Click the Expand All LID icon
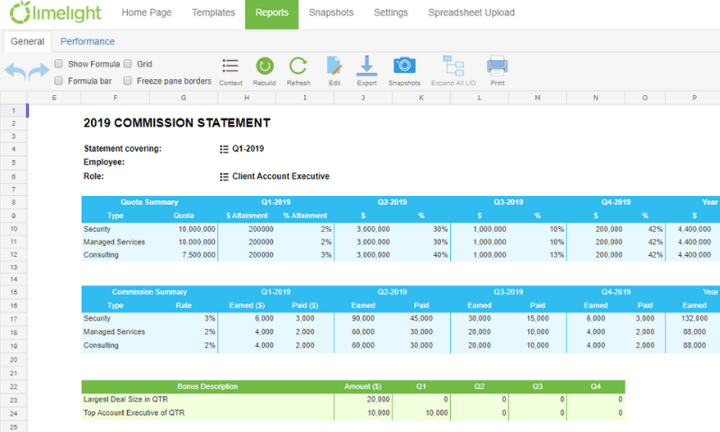Image resolution: width=720 pixels, height=432 pixels. [453, 66]
